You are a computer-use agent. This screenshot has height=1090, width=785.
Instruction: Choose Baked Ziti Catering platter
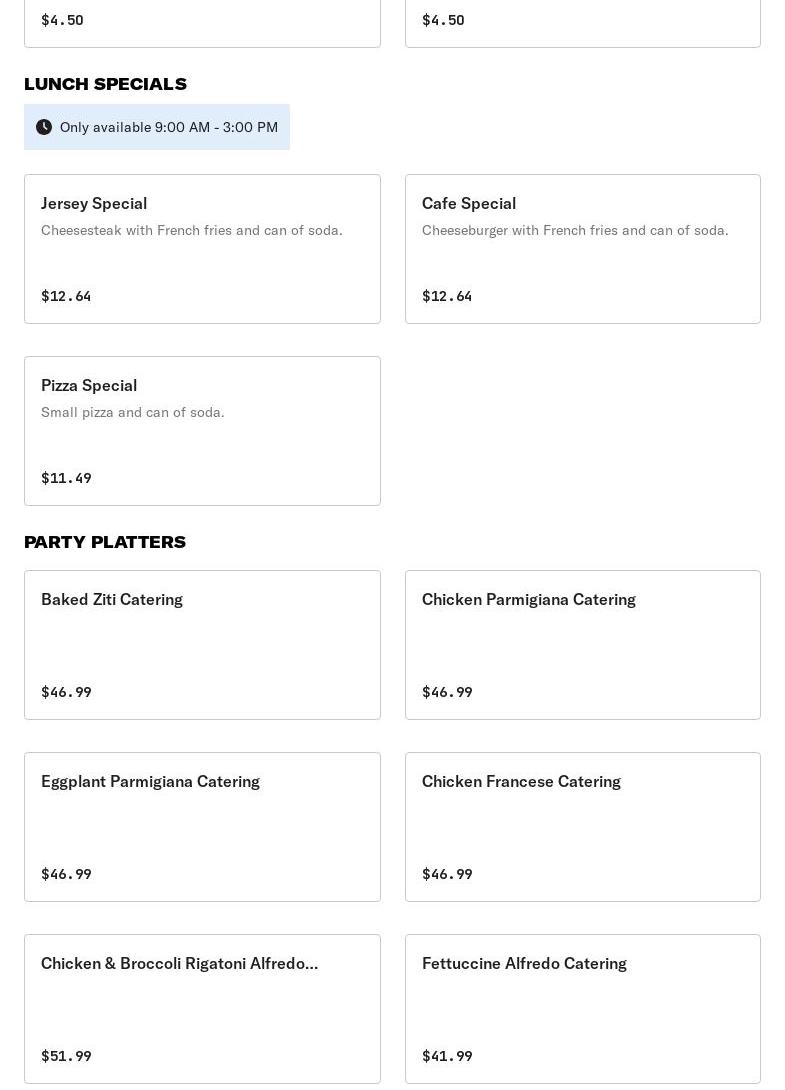[x=202, y=645]
